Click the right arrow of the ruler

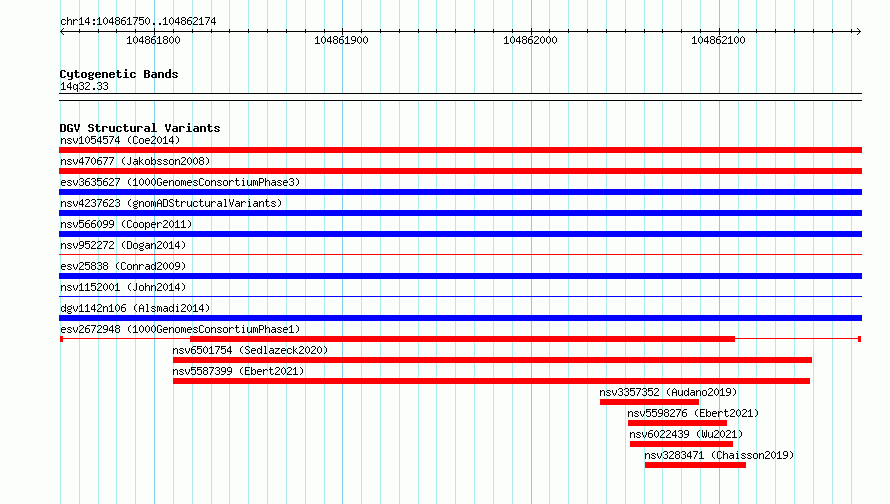click(x=858, y=31)
